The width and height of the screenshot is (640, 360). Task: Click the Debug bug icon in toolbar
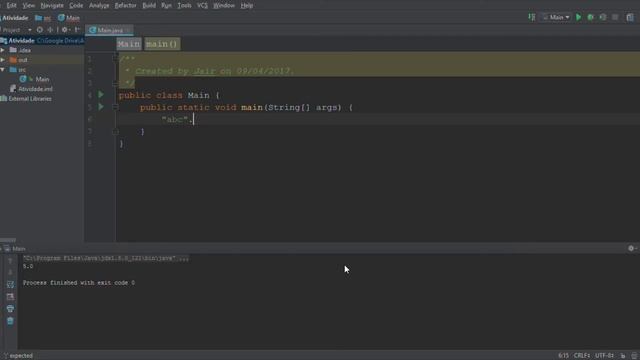click(591, 17)
